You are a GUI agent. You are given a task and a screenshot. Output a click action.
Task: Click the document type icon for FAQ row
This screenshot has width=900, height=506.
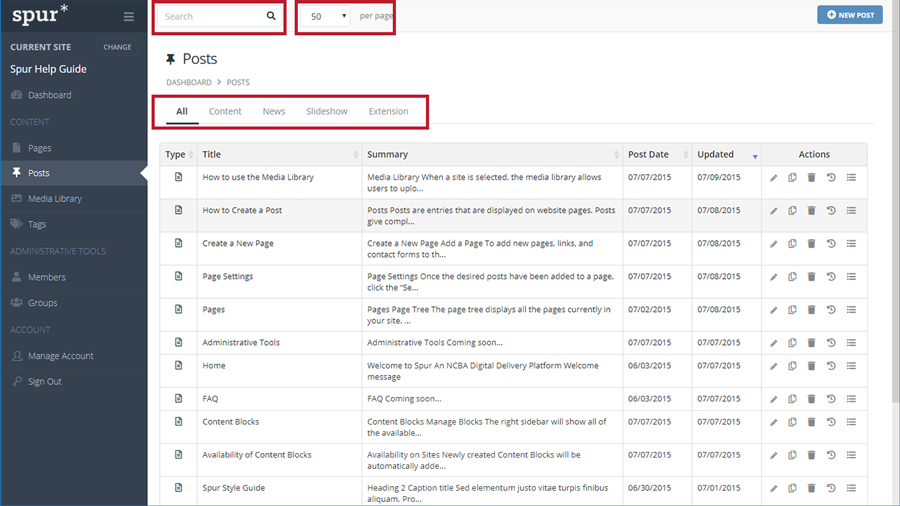pyautogui.click(x=179, y=398)
